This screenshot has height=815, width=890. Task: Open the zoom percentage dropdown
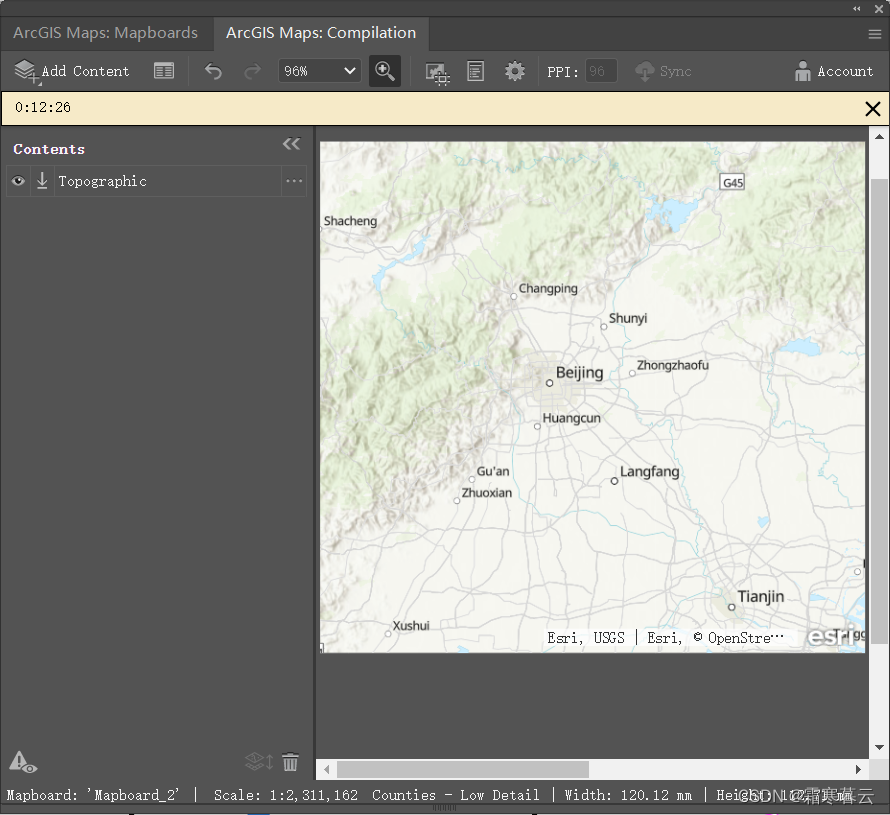click(320, 71)
